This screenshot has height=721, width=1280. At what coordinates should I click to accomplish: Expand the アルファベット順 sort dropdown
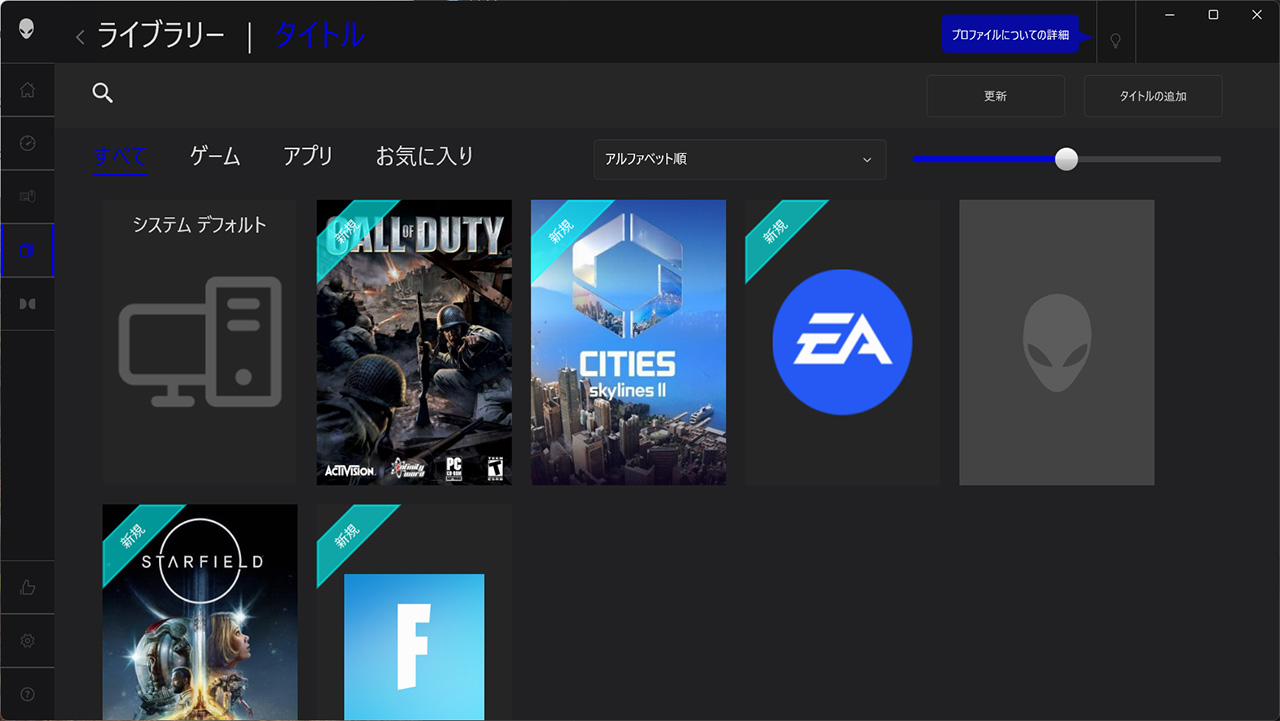(739, 160)
